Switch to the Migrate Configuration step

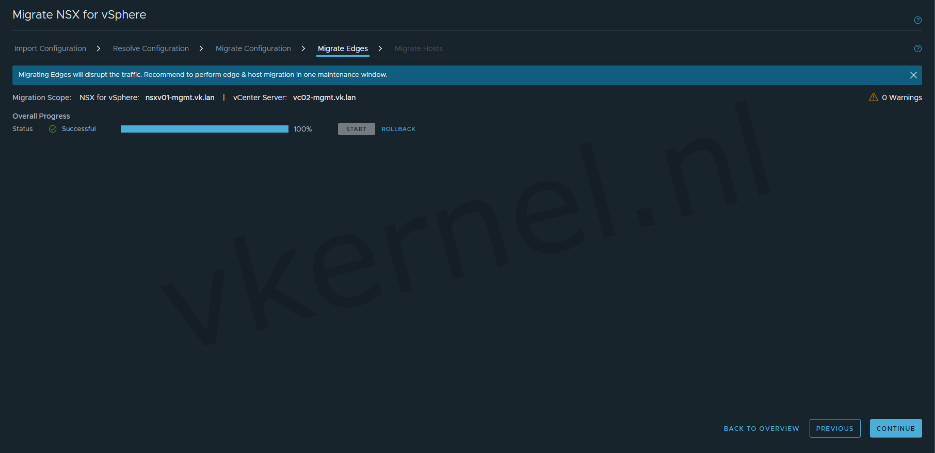(x=253, y=48)
